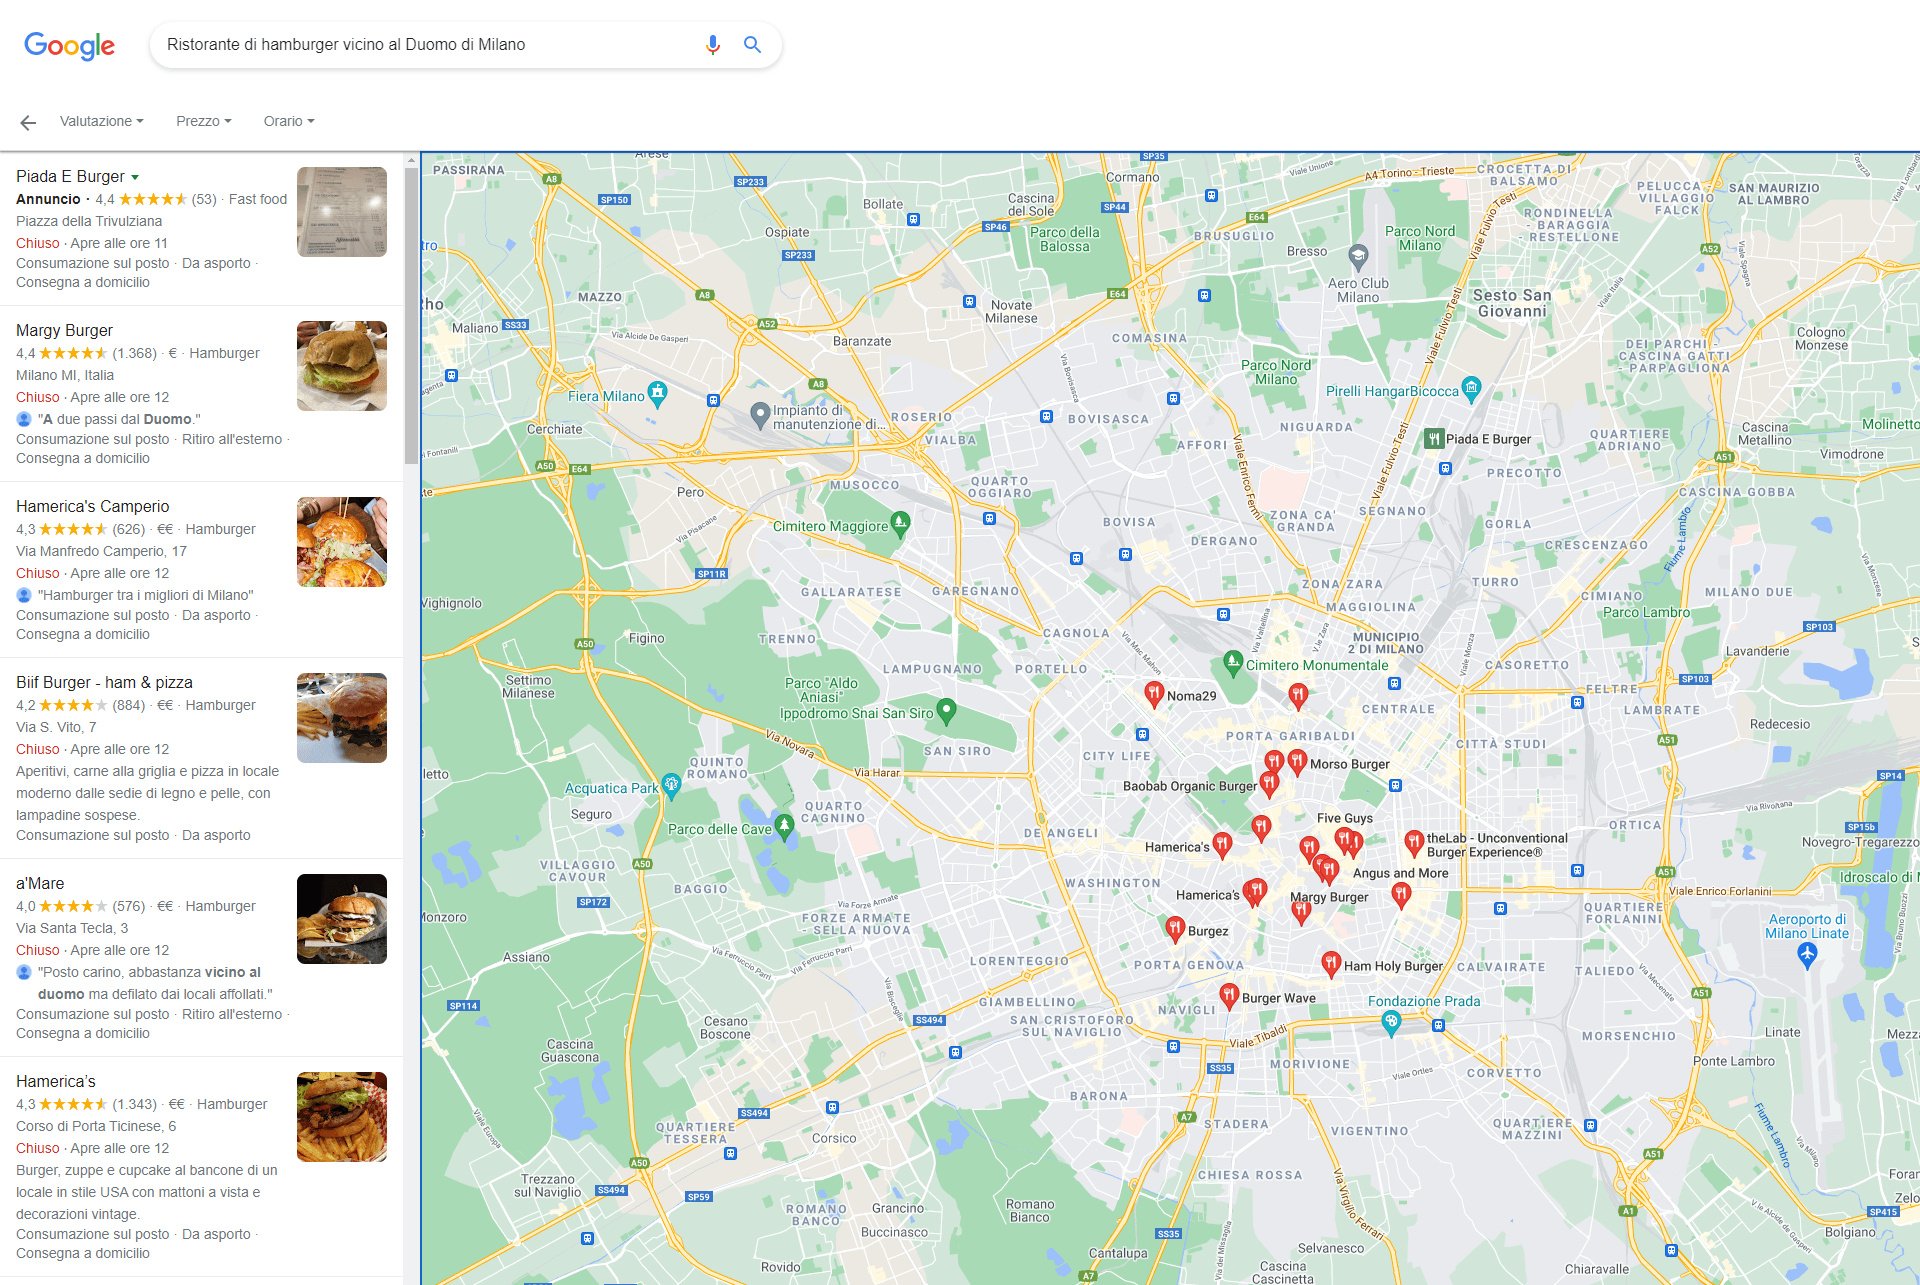This screenshot has height=1285, width=1920.
Task: Open the Valutazione filter dropdown
Action: (102, 121)
